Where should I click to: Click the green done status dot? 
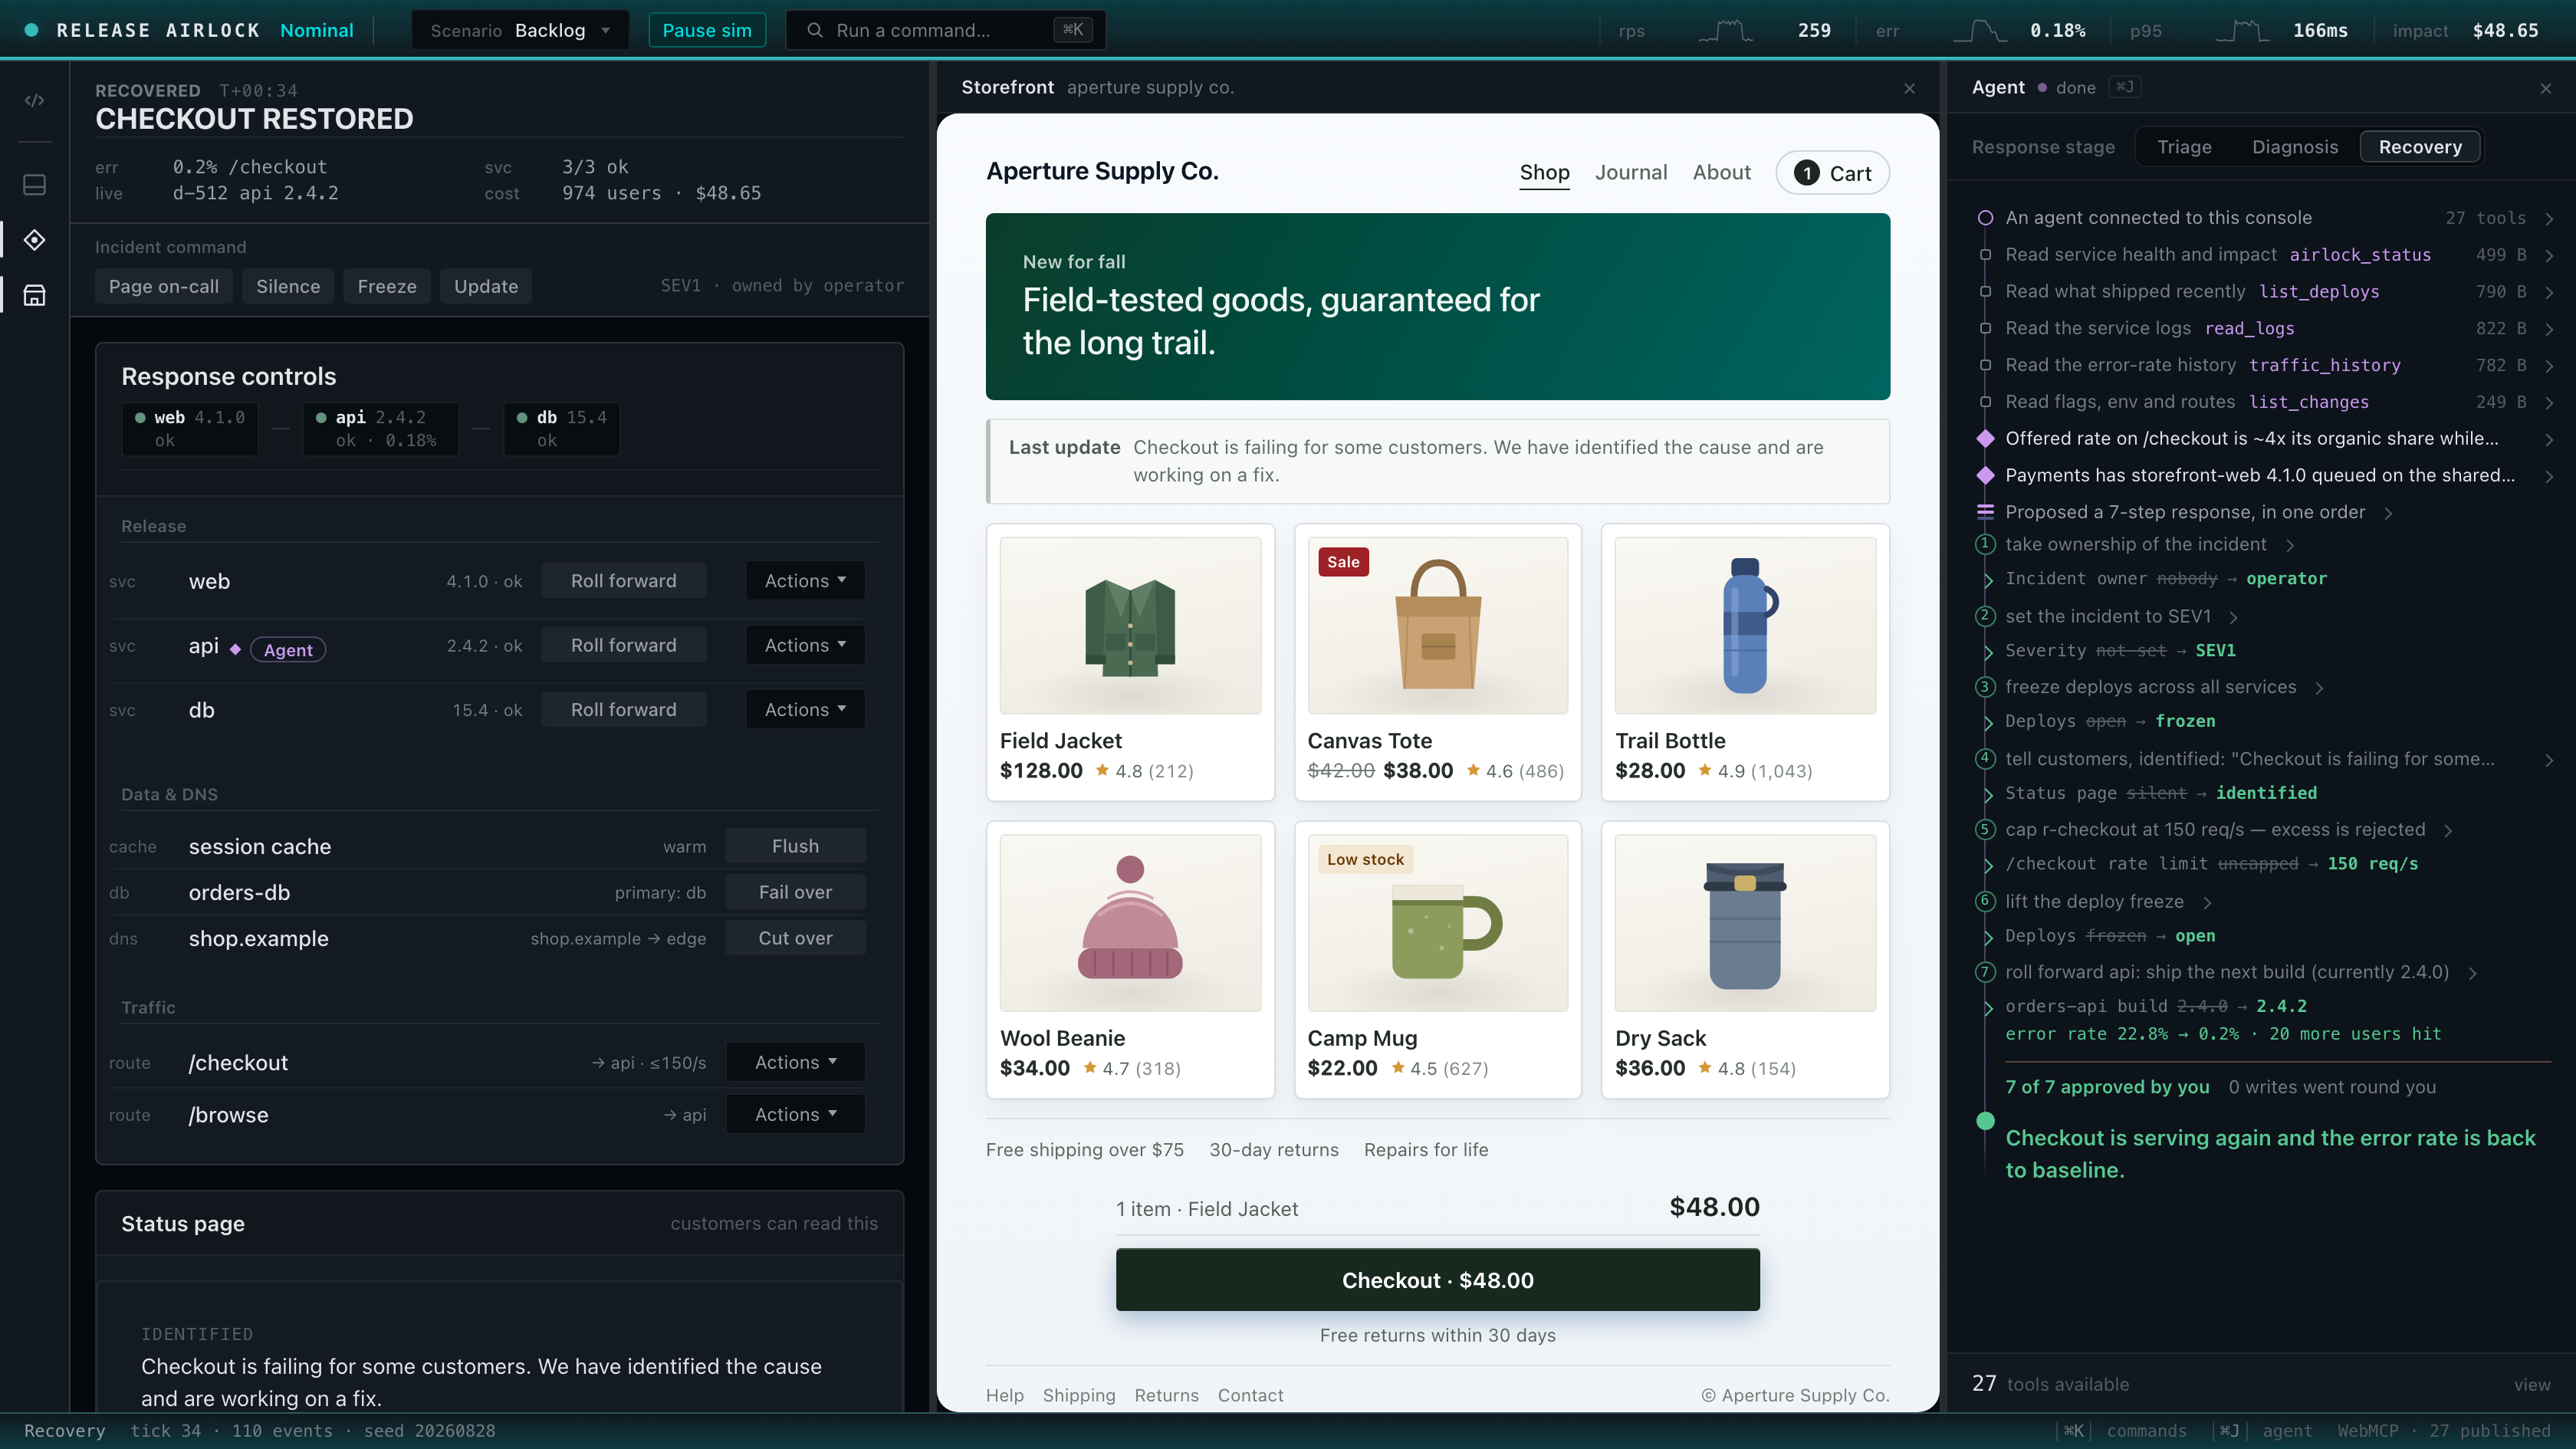pos(1985,1120)
